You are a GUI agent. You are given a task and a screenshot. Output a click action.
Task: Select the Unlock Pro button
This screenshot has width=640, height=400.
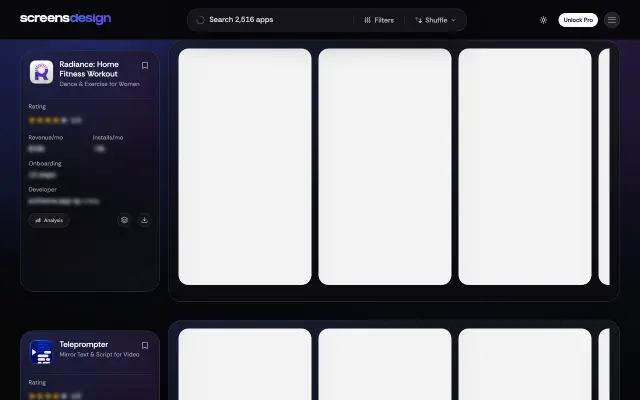(x=578, y=20)
